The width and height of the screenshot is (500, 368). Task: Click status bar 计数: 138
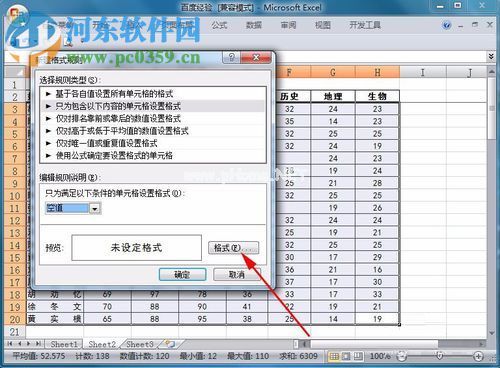click(x=92, y=356)
